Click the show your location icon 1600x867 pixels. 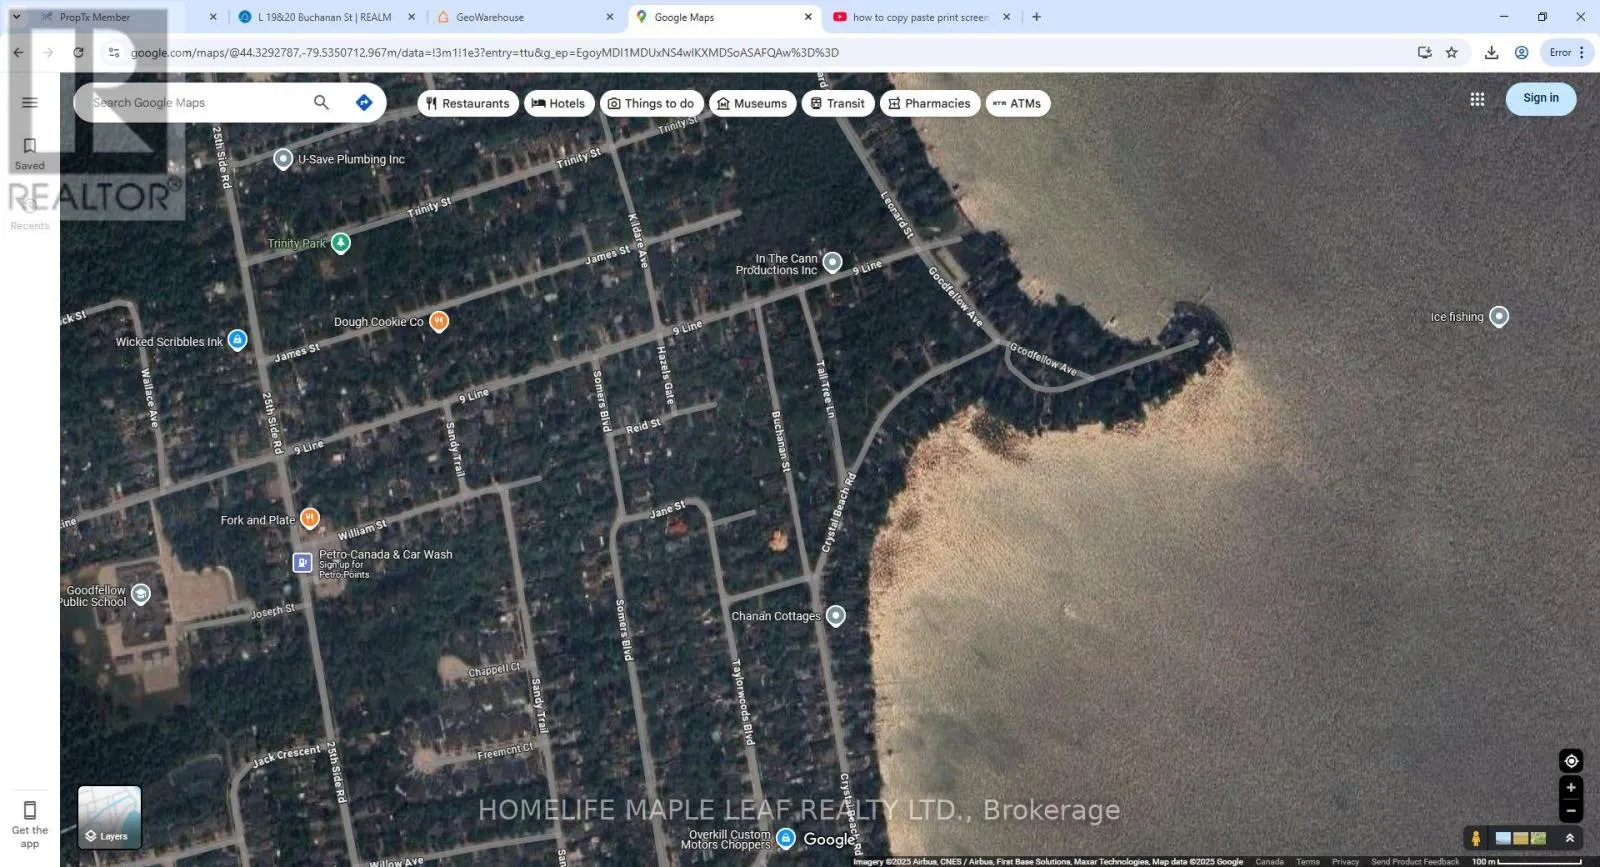coord(1570,761)
